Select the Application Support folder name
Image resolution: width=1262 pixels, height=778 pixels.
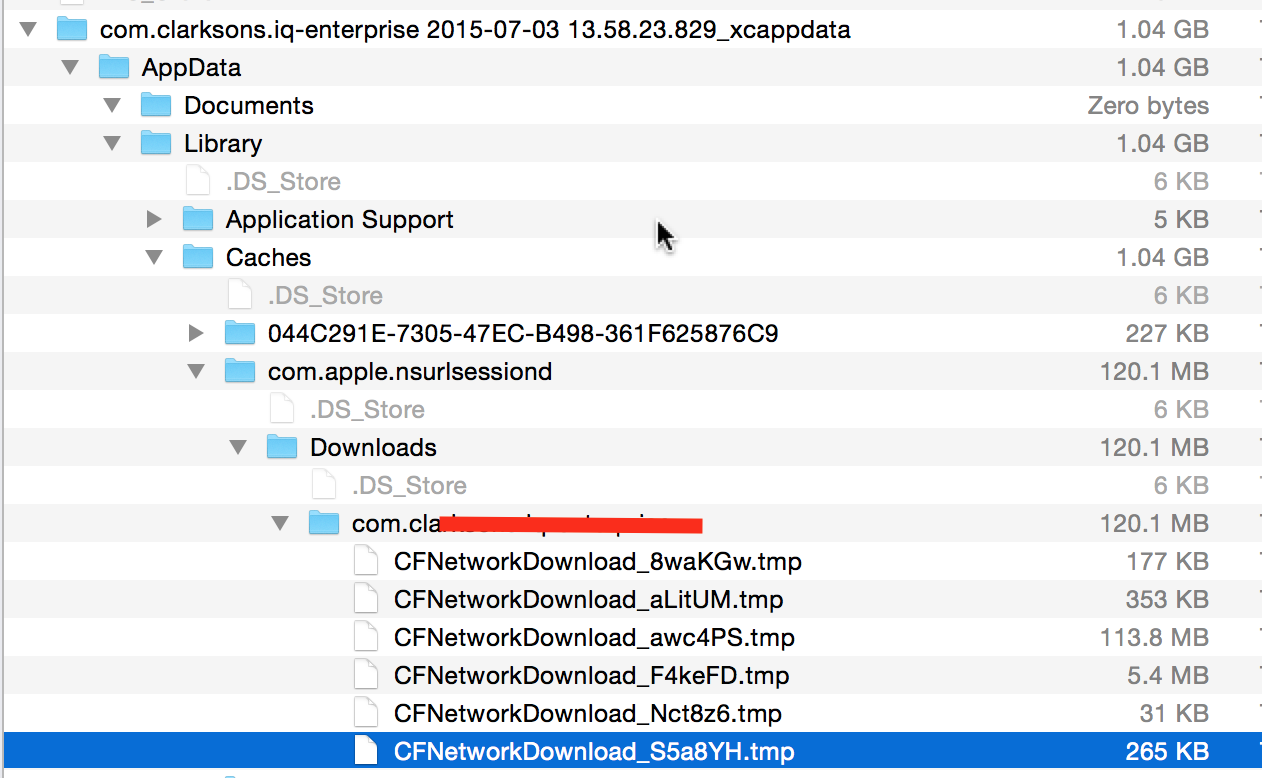(x=340, y=220)
